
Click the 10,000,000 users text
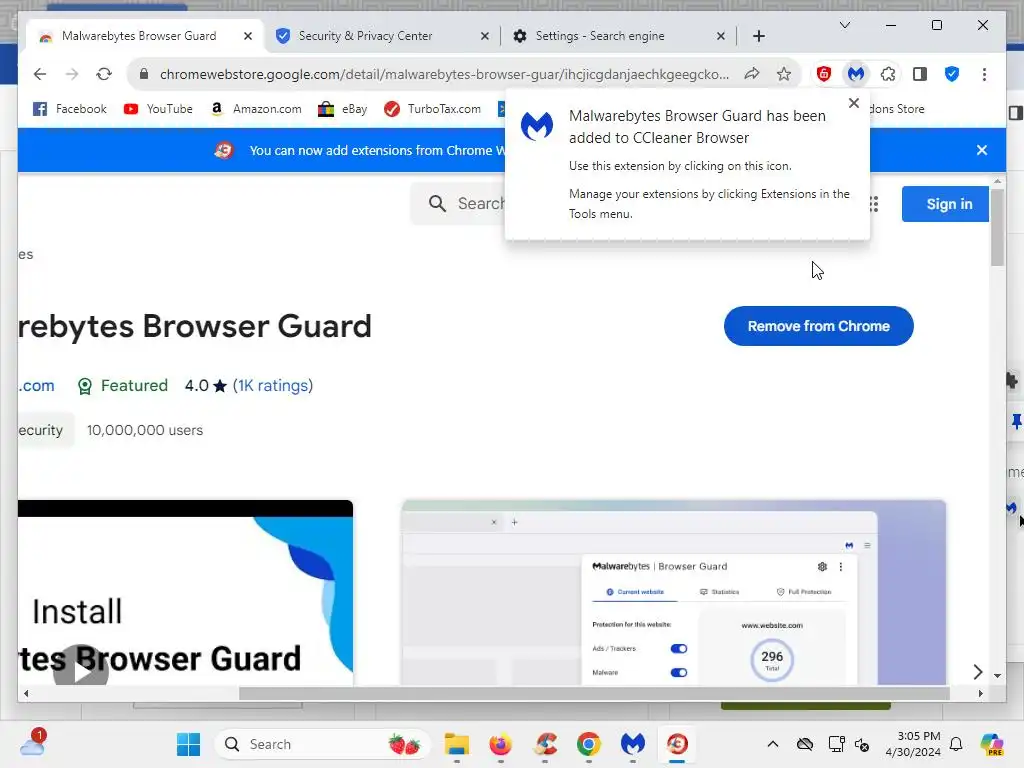[x=145, y=430]
